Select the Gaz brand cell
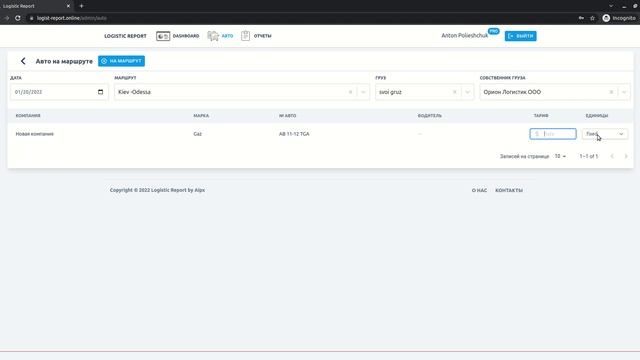The image size is (640, 360). tap(198, 134)
